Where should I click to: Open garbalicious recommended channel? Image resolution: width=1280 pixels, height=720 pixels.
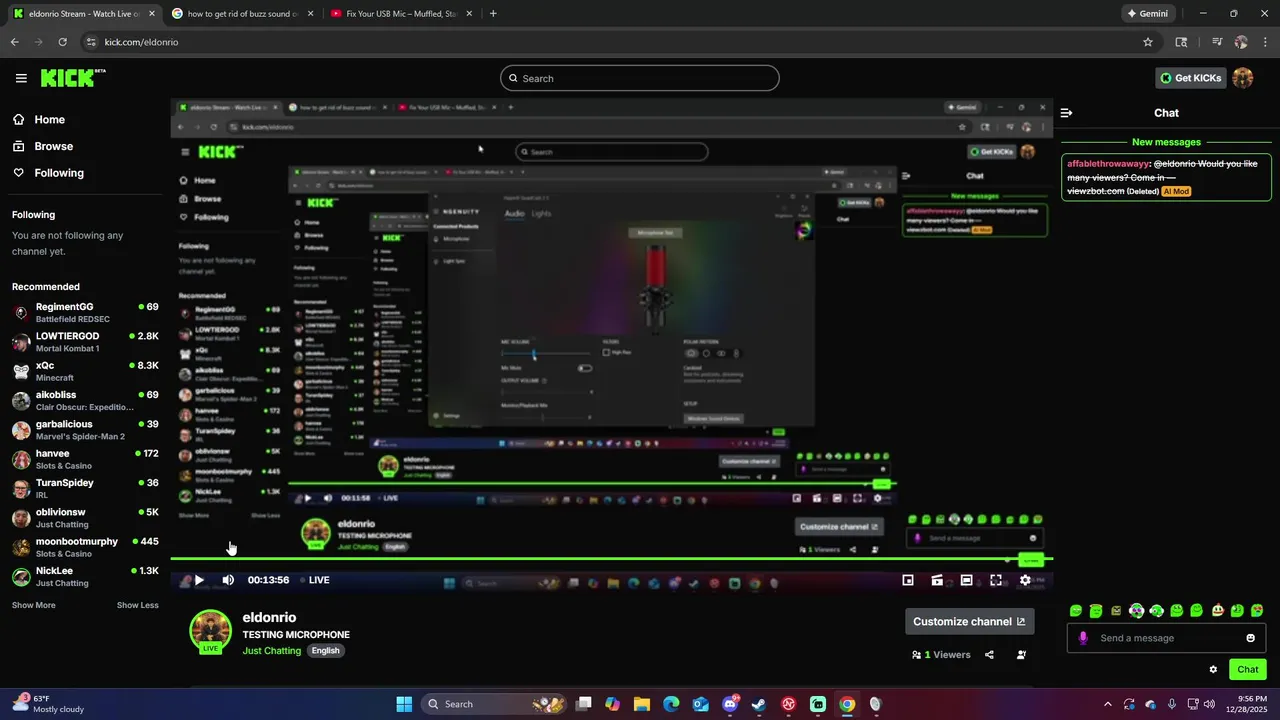click(x=85, y=430)
